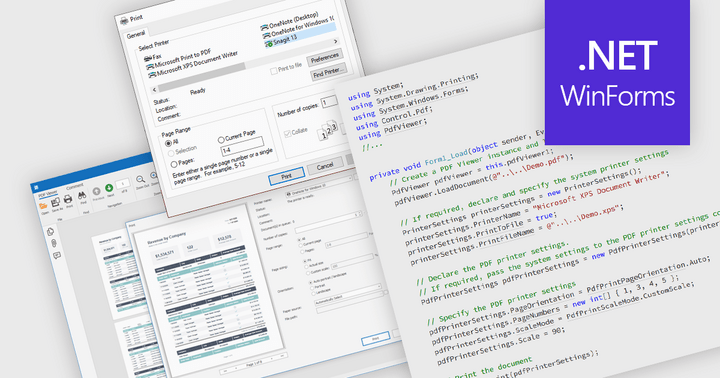Go to Next page with green arrow

coord(109,188)
